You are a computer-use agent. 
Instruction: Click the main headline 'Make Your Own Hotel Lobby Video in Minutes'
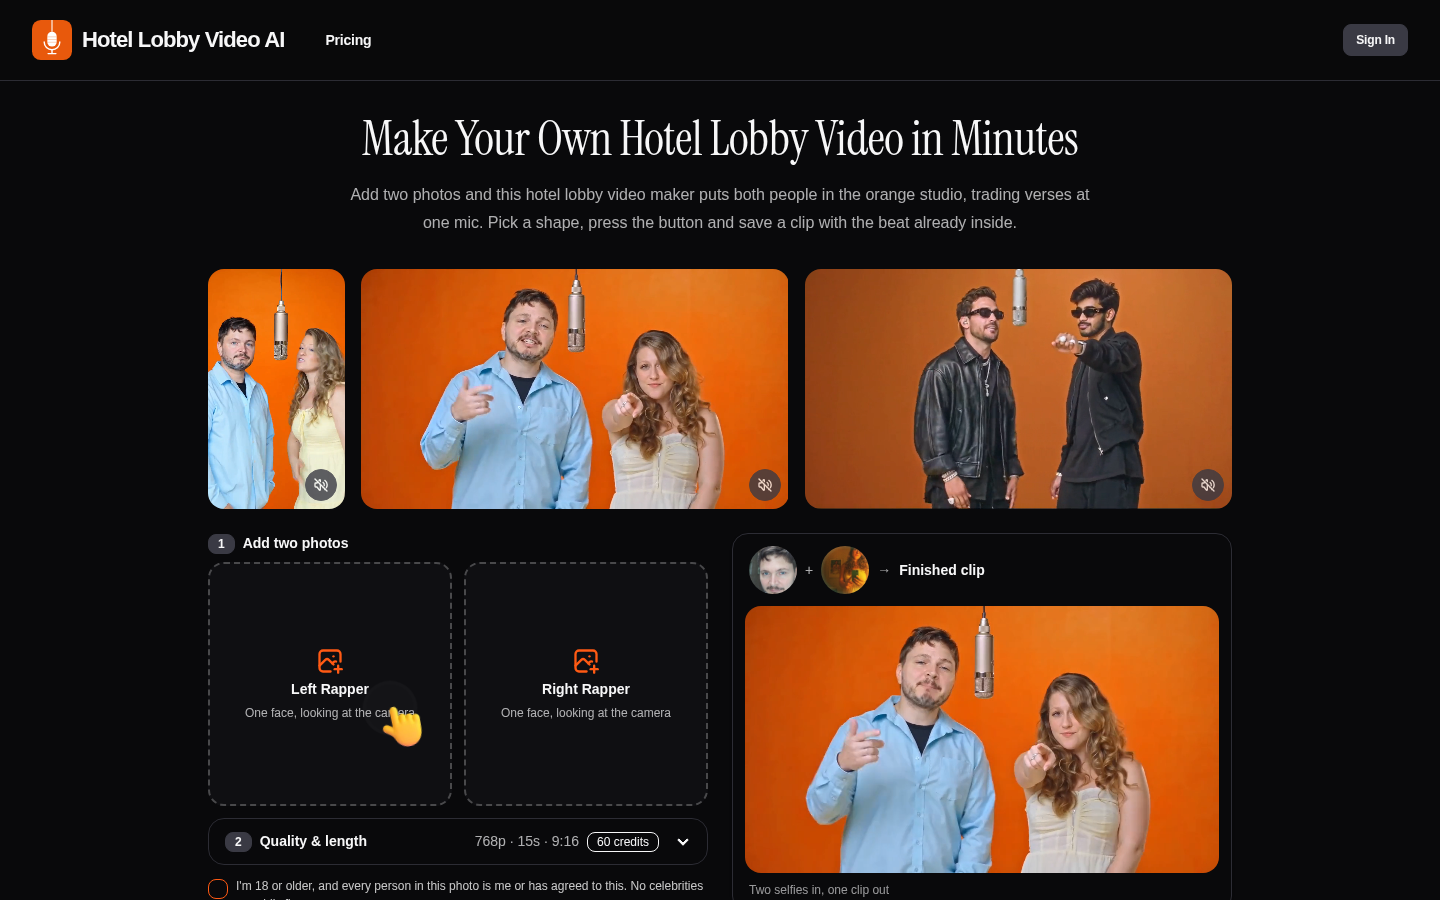tap(720, 138)
